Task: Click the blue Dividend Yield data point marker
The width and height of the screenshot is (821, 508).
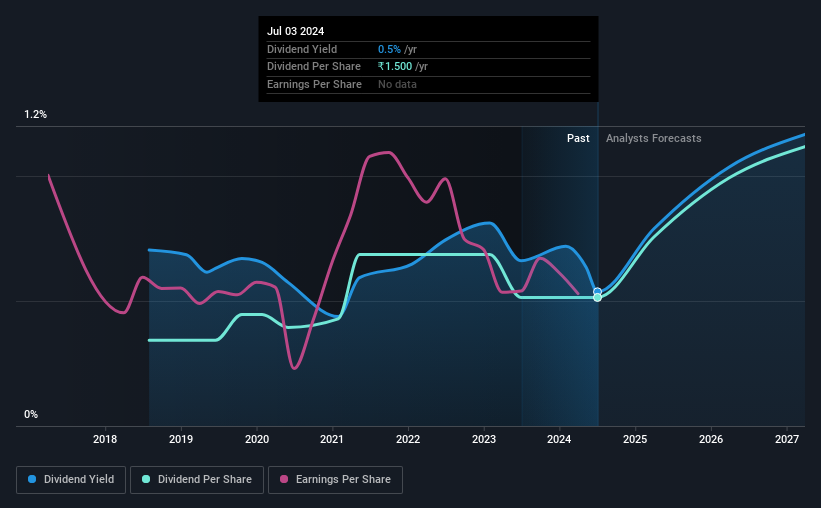Action: (597, 292)
